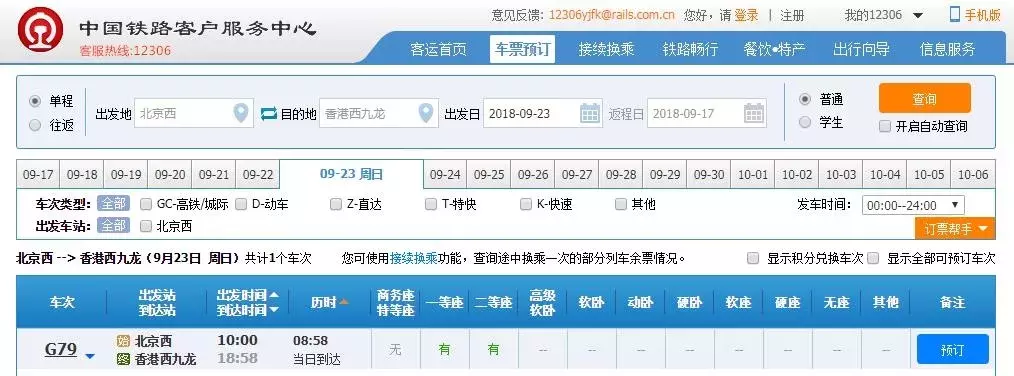This screenshot has width=1014, height=376.
Task: Select the 09-30 date tab
Action: [x=709, y=175]
